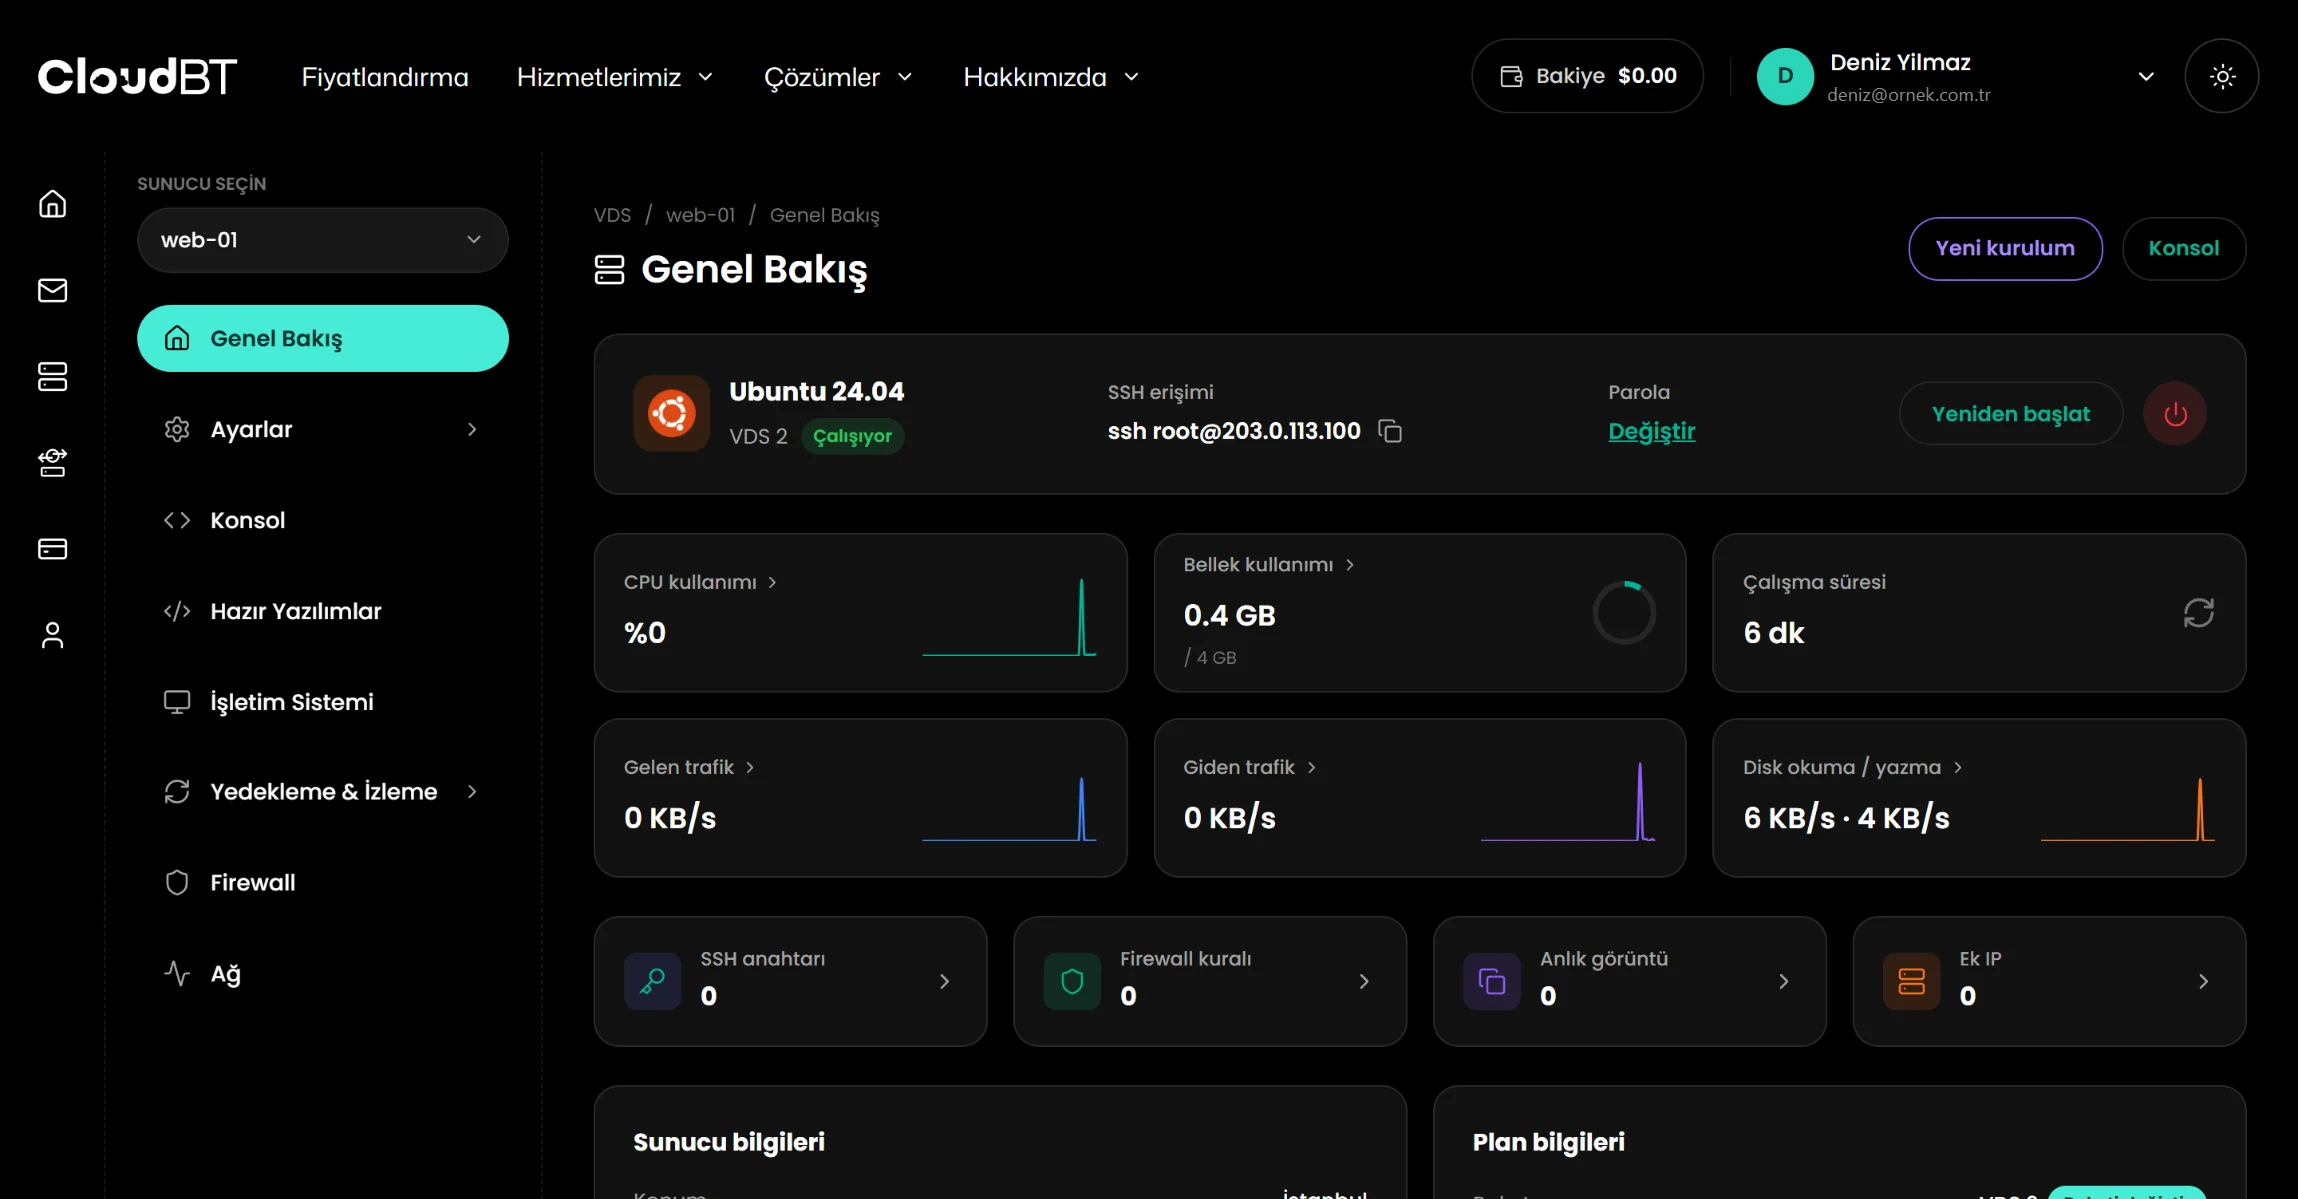This screenshot has width=2298, height=1199.
Task: Click the Konsol button at top right
Action: pyautogui.click(x=2183, y=249)
